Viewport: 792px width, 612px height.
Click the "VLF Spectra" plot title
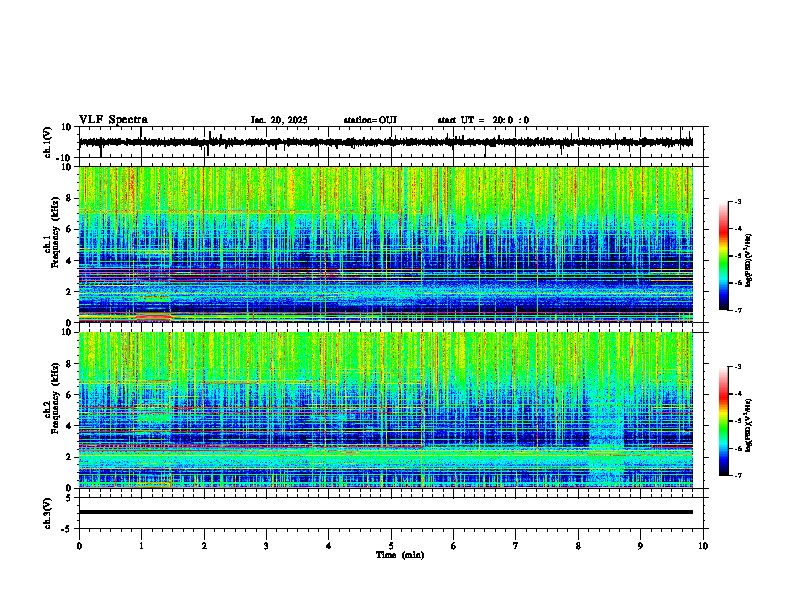pyautogui.click(x=113, y=120)
